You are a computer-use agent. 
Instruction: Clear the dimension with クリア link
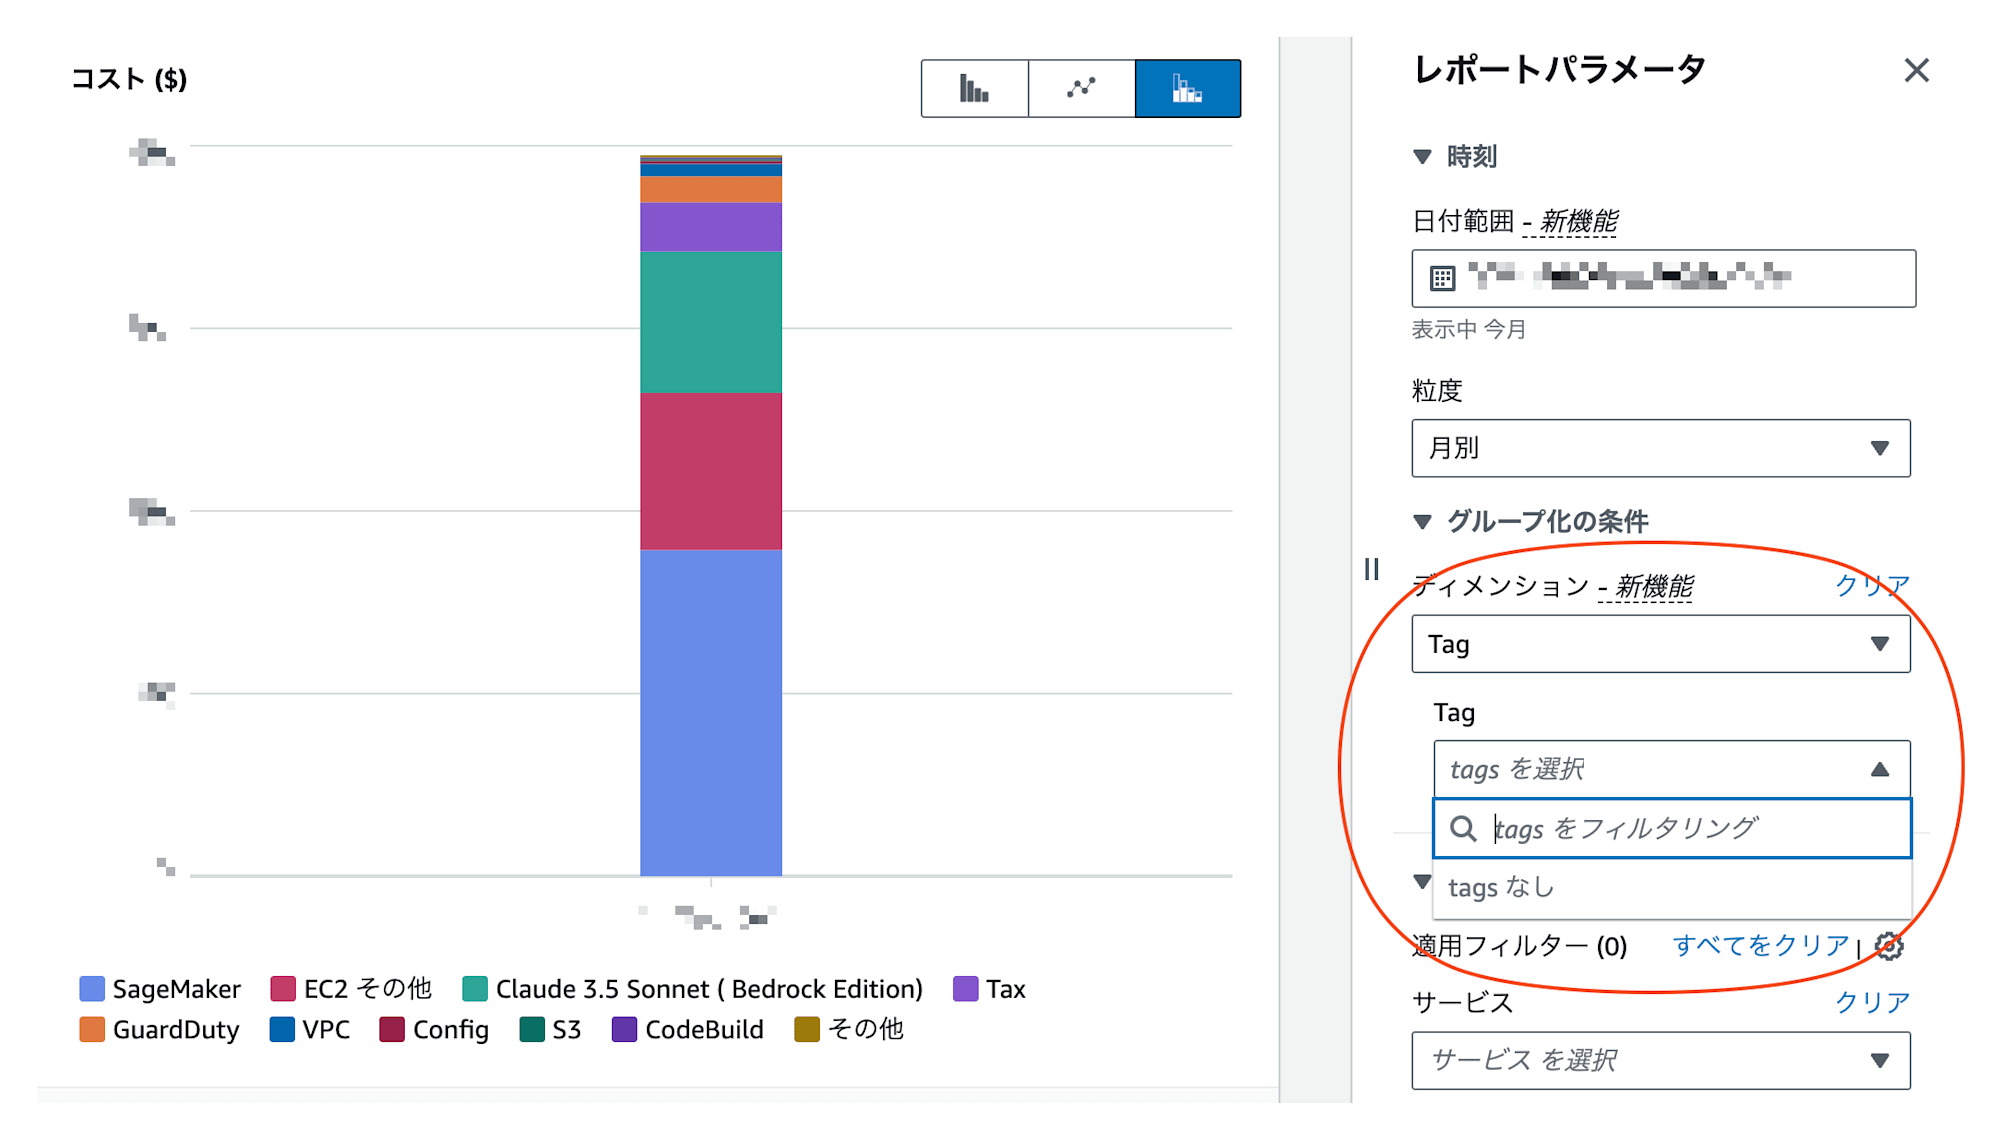coord(1872,585)
